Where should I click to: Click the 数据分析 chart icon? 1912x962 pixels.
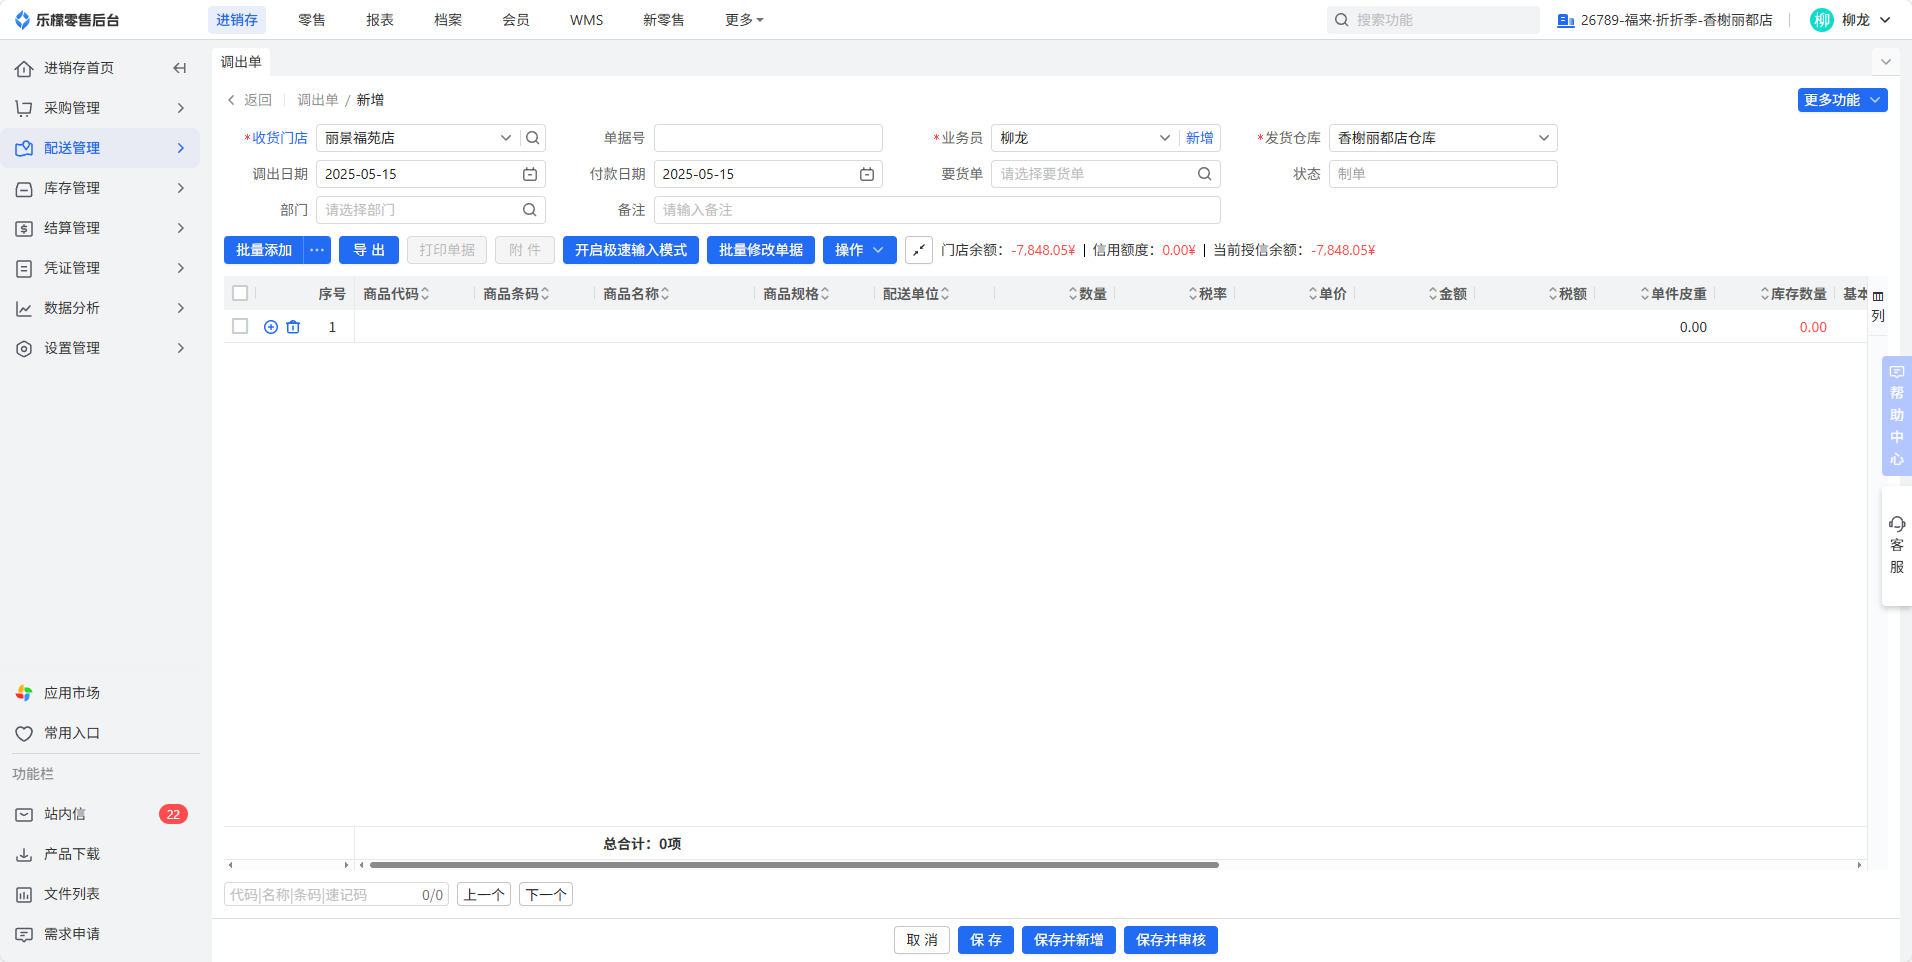(24, 308)
